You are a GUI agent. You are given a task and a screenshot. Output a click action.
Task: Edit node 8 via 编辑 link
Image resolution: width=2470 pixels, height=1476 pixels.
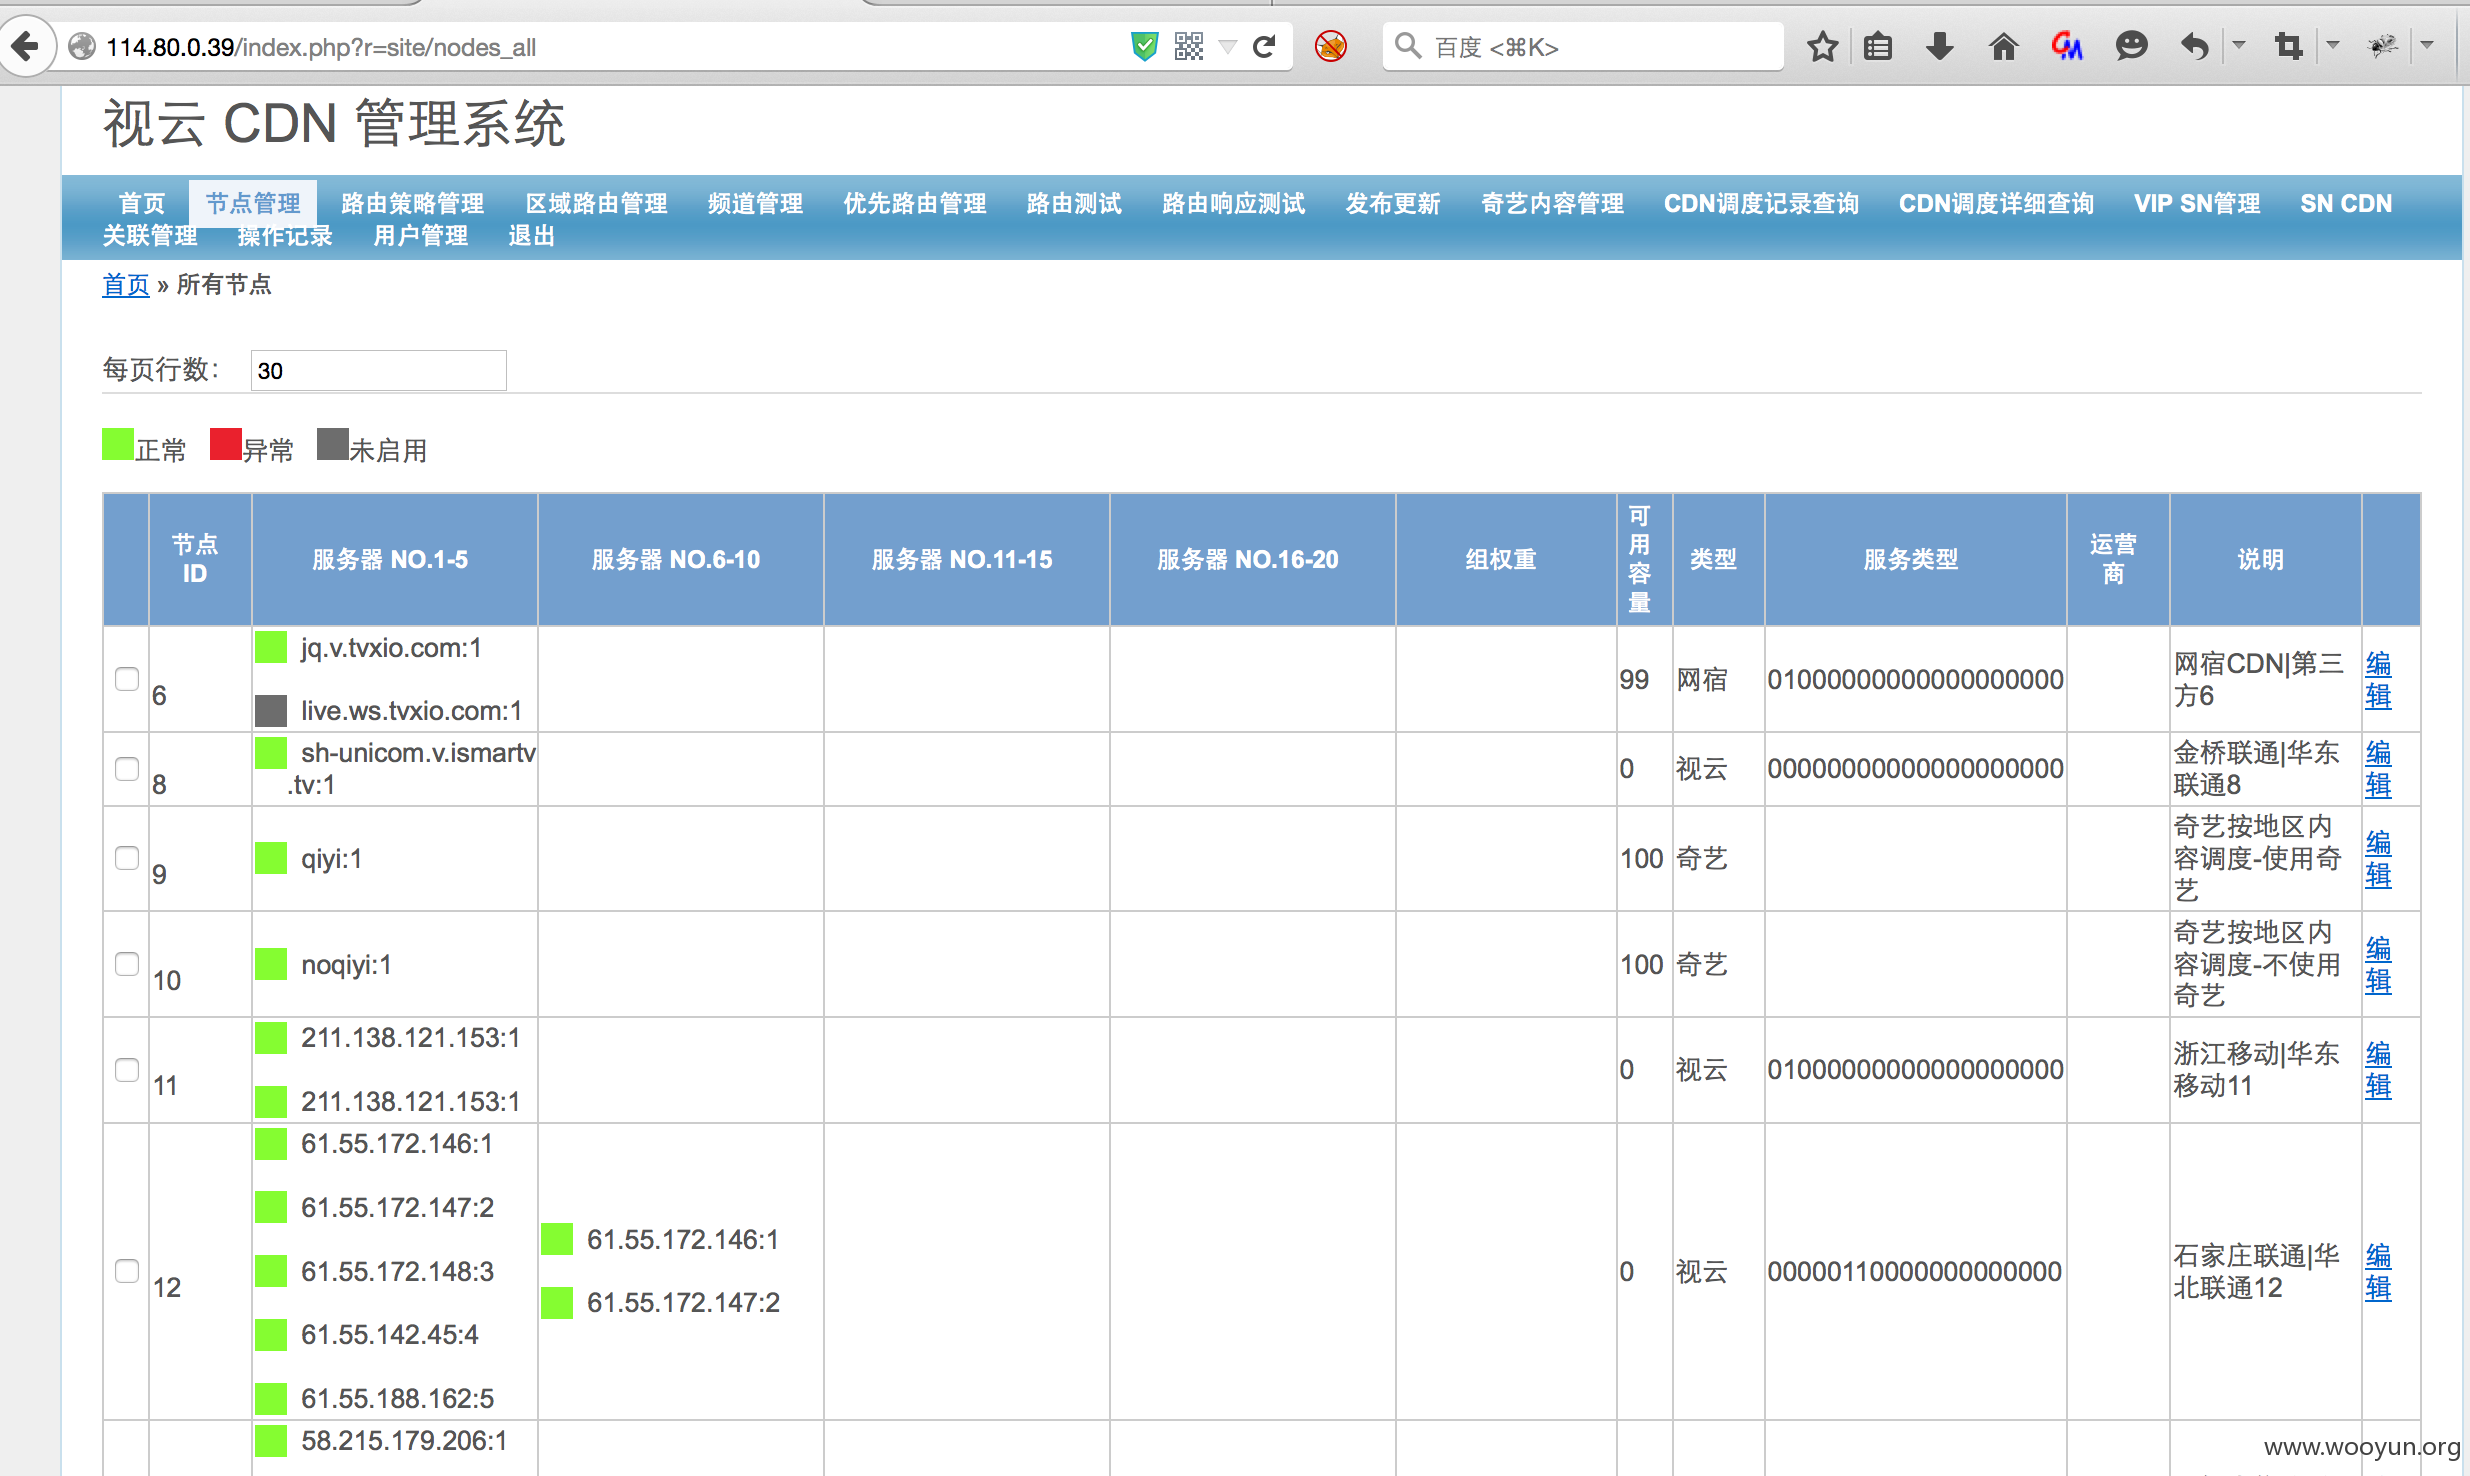pyautogui.click(x=2378, y=769)
